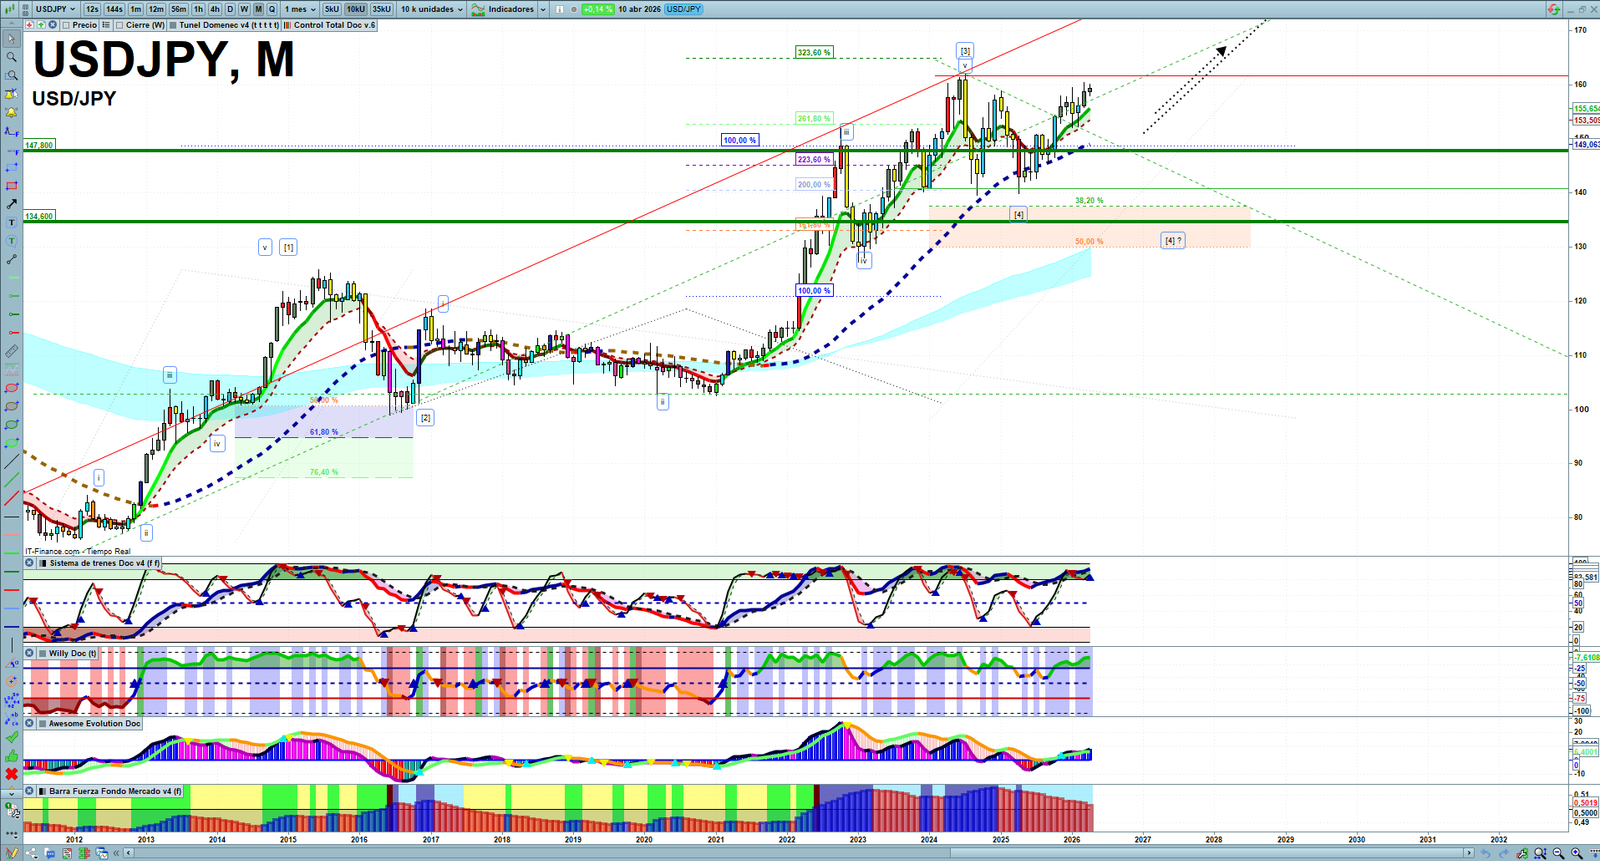Image resolution: width=1600 pixels, height=861 pixels.
Task: Expand the Indicadores dropdown arrow
Action: (543, 9)
